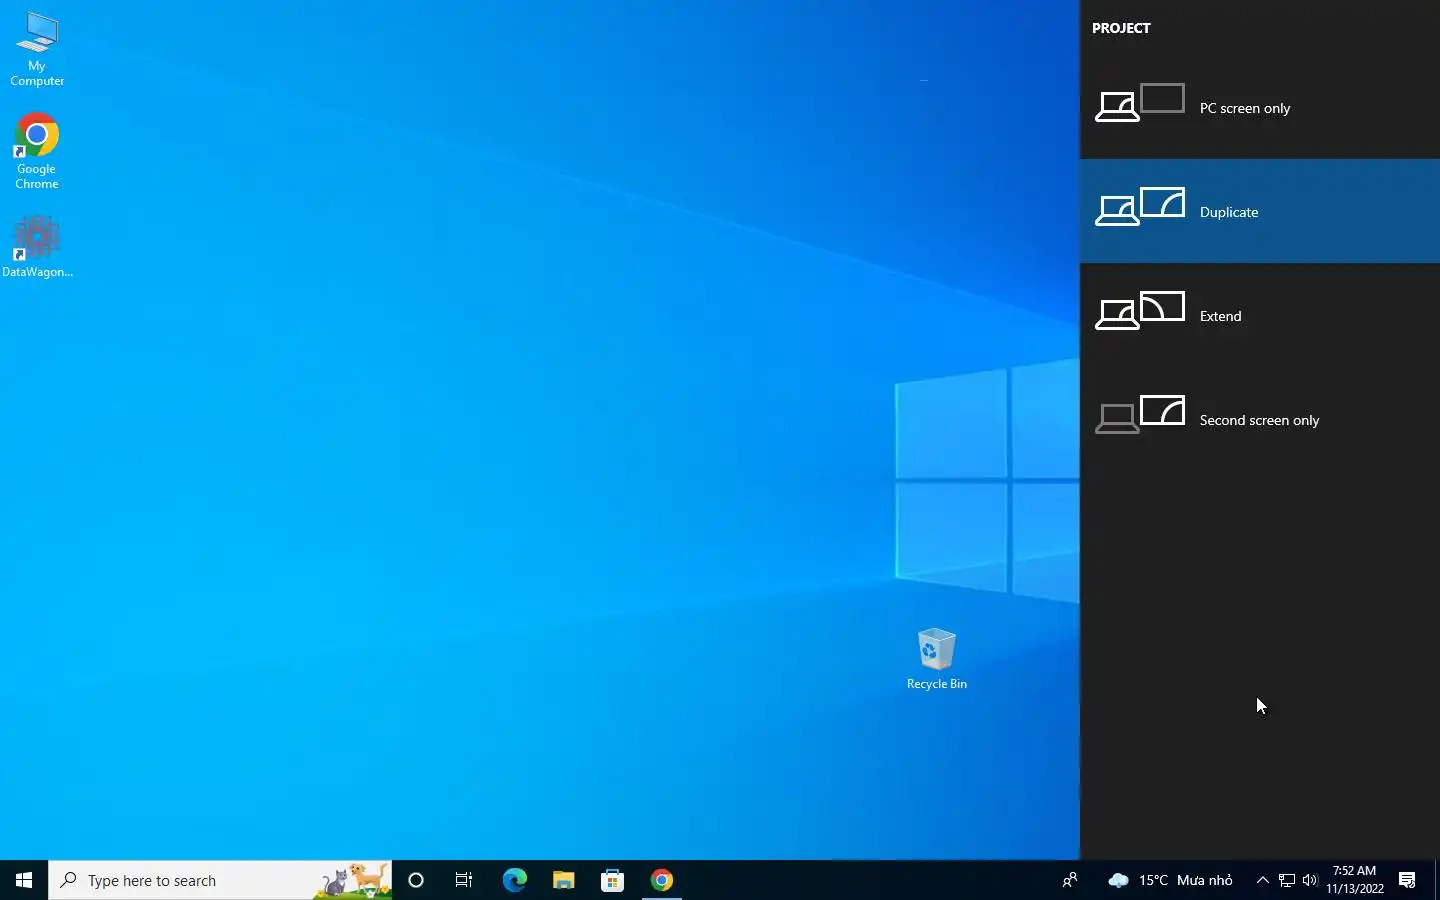The image size is (1440, 900).
Task: Open network status in the system tray
Action: pos(1287,880)
